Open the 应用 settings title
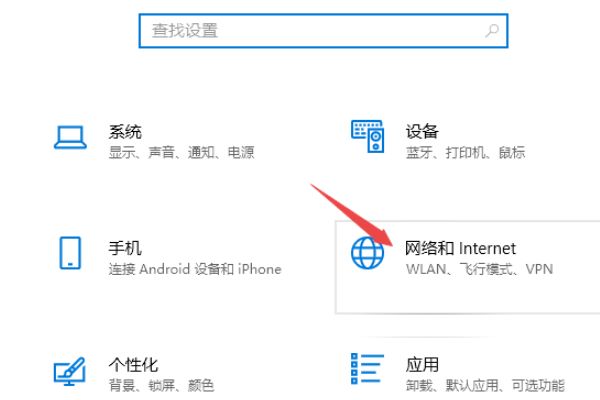Viewport: 600px width, 400px height. click(422, 364)
